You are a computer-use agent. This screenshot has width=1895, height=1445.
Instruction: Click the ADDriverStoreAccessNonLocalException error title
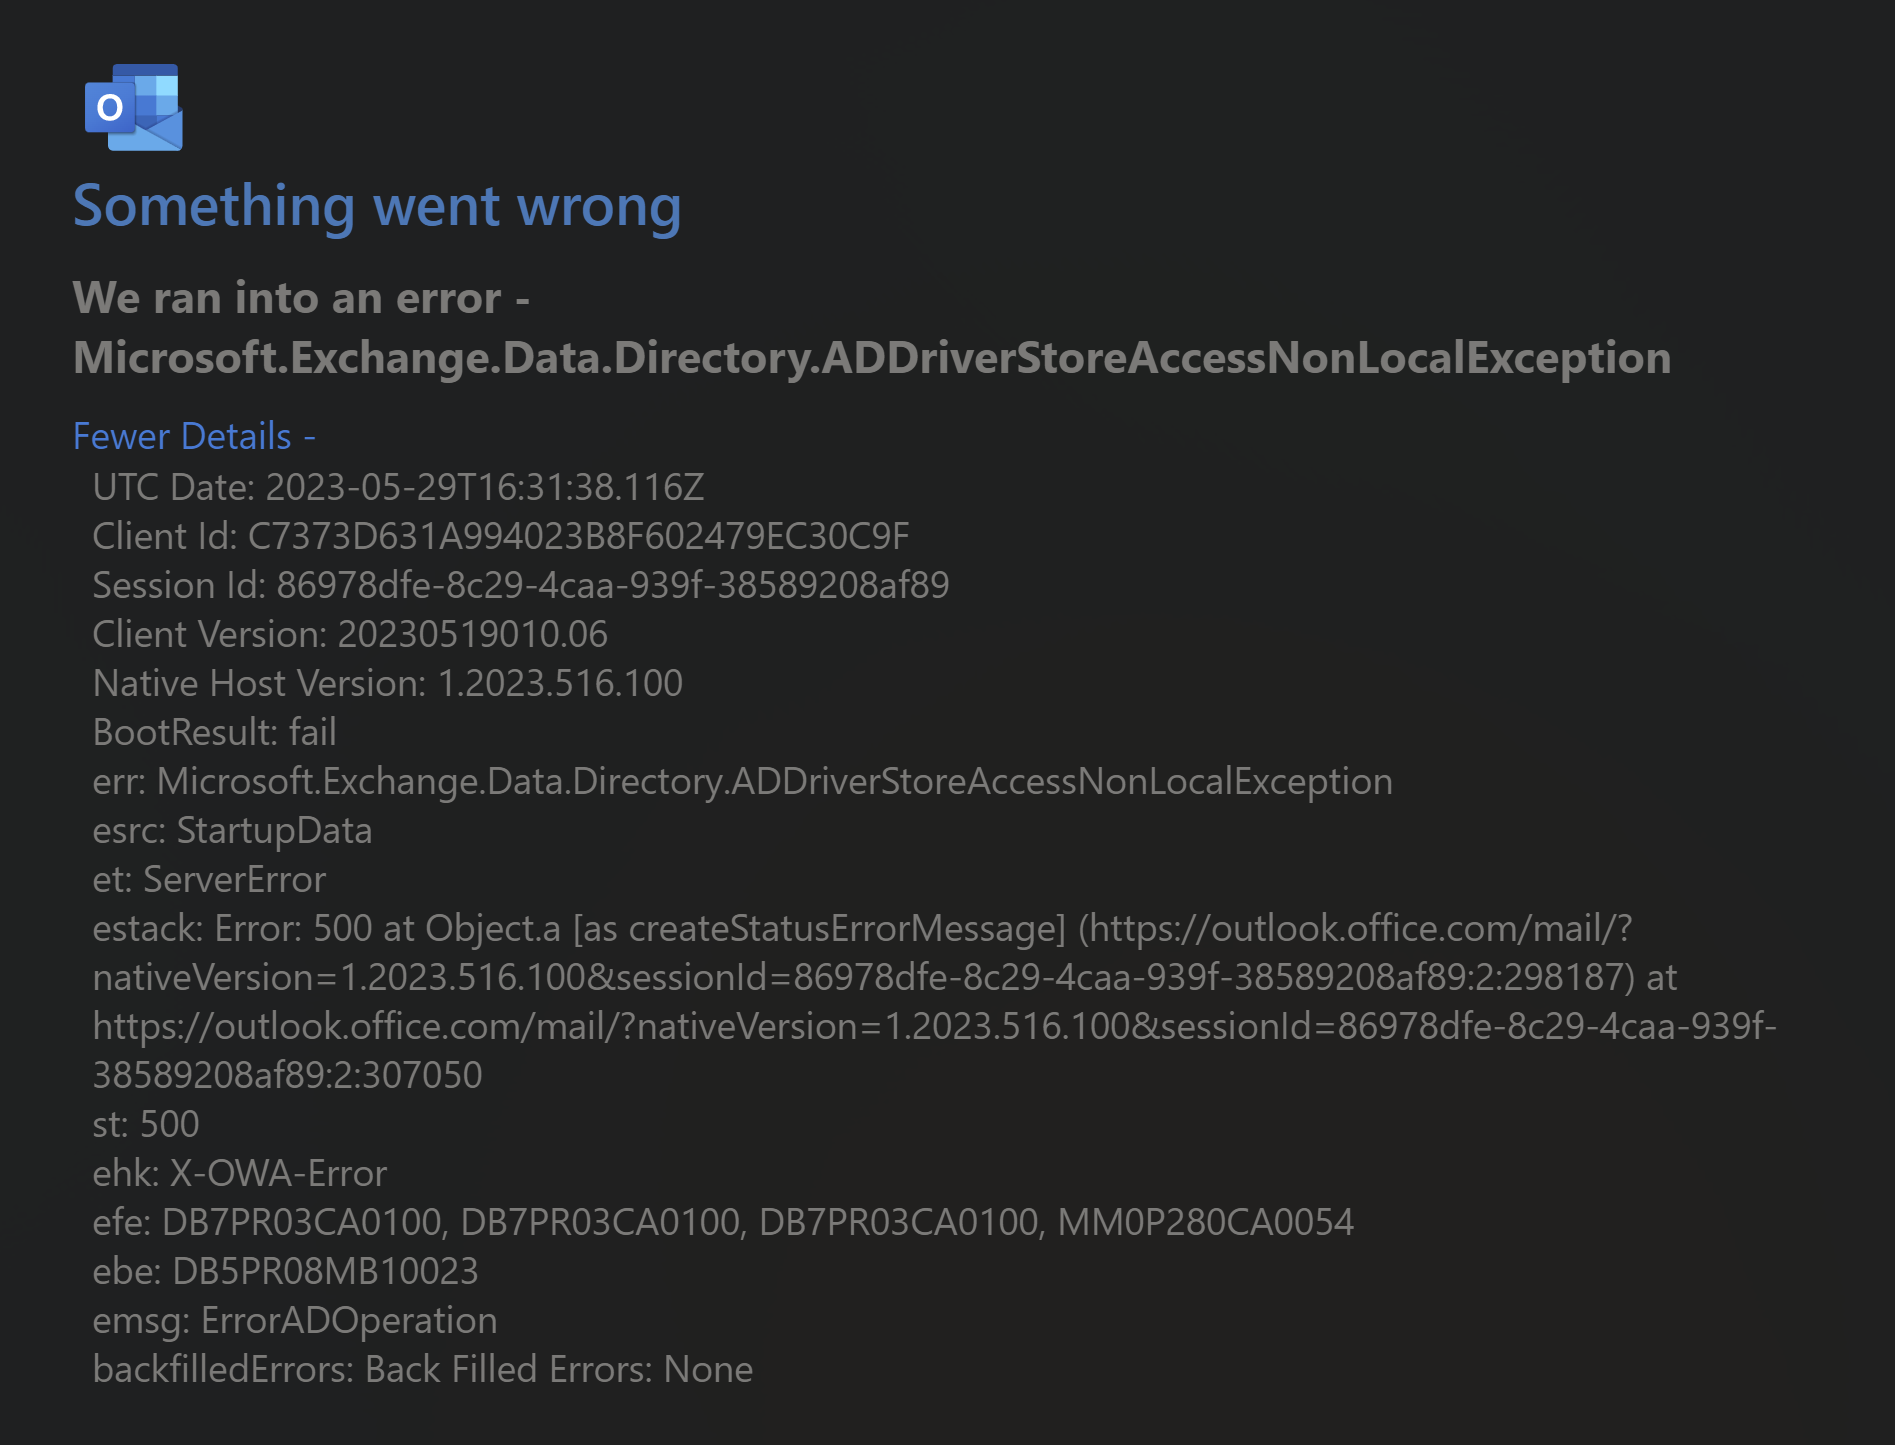(870, 359)
